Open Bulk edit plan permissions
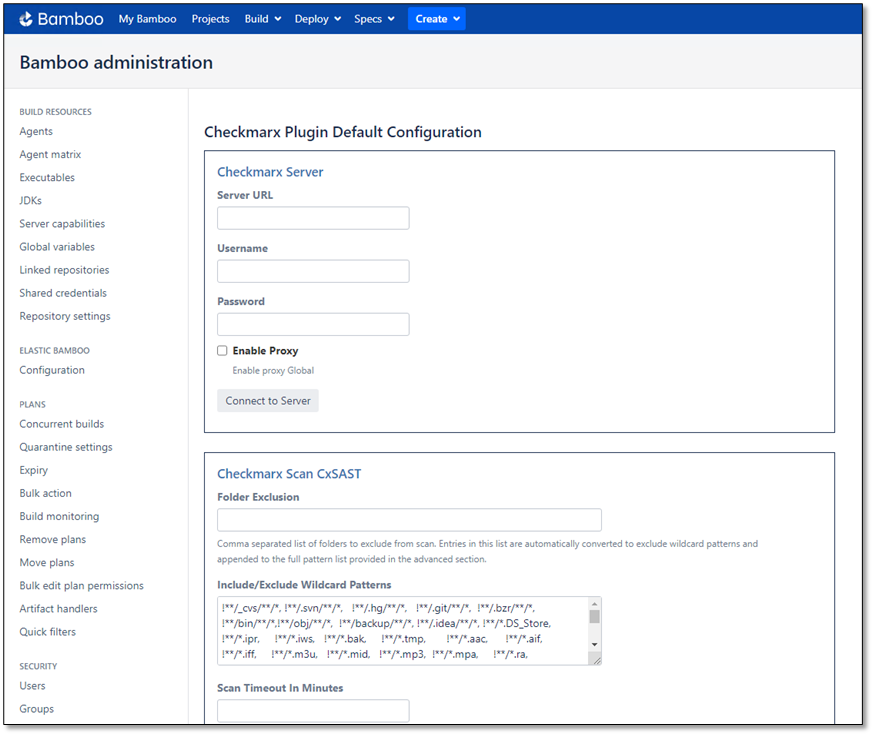This screenshot has width=873, height=735. [x=81, y=586]
